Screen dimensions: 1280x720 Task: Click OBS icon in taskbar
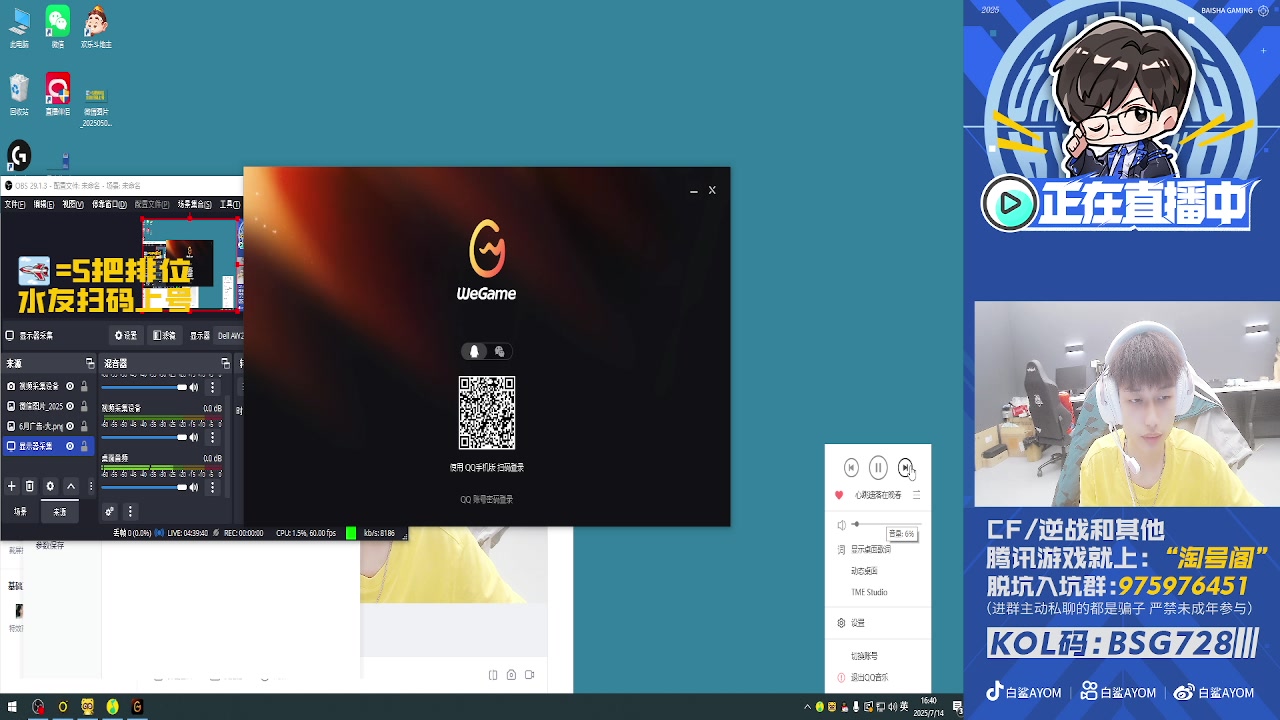coord(38,707)
